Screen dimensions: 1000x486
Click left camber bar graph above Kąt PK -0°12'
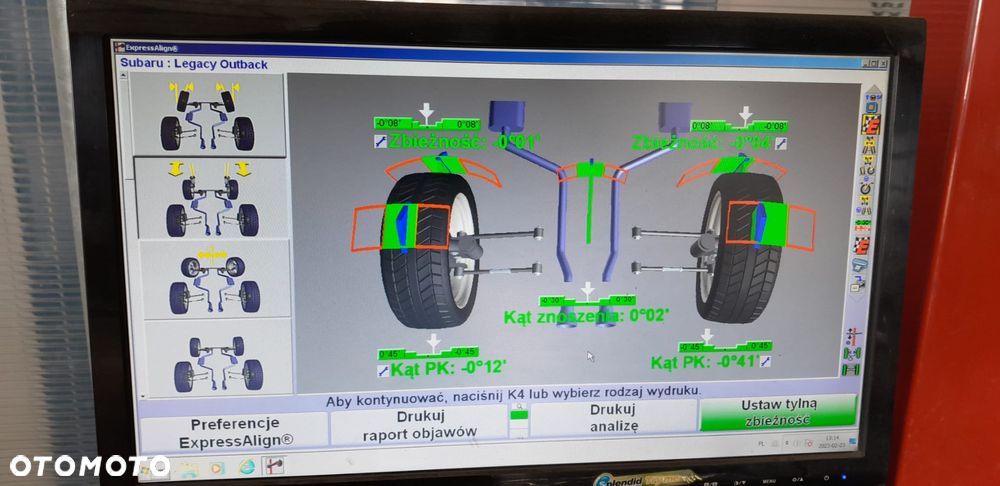(428, 352)
